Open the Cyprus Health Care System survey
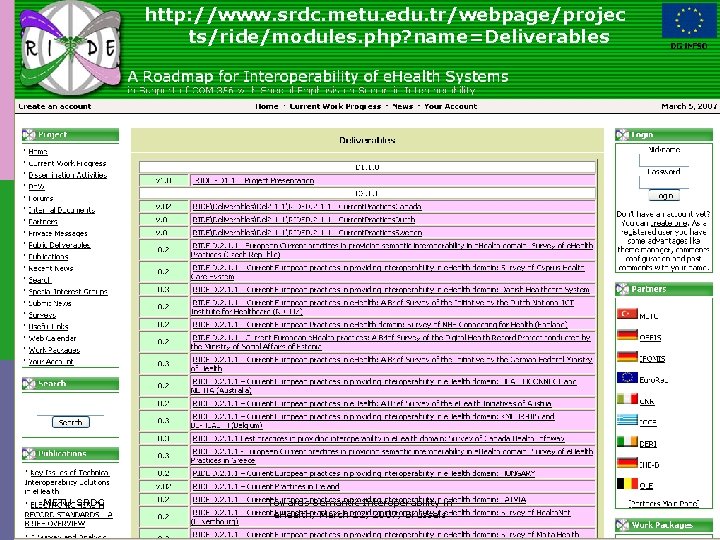 pyautogui.click(x=388, y=272)
